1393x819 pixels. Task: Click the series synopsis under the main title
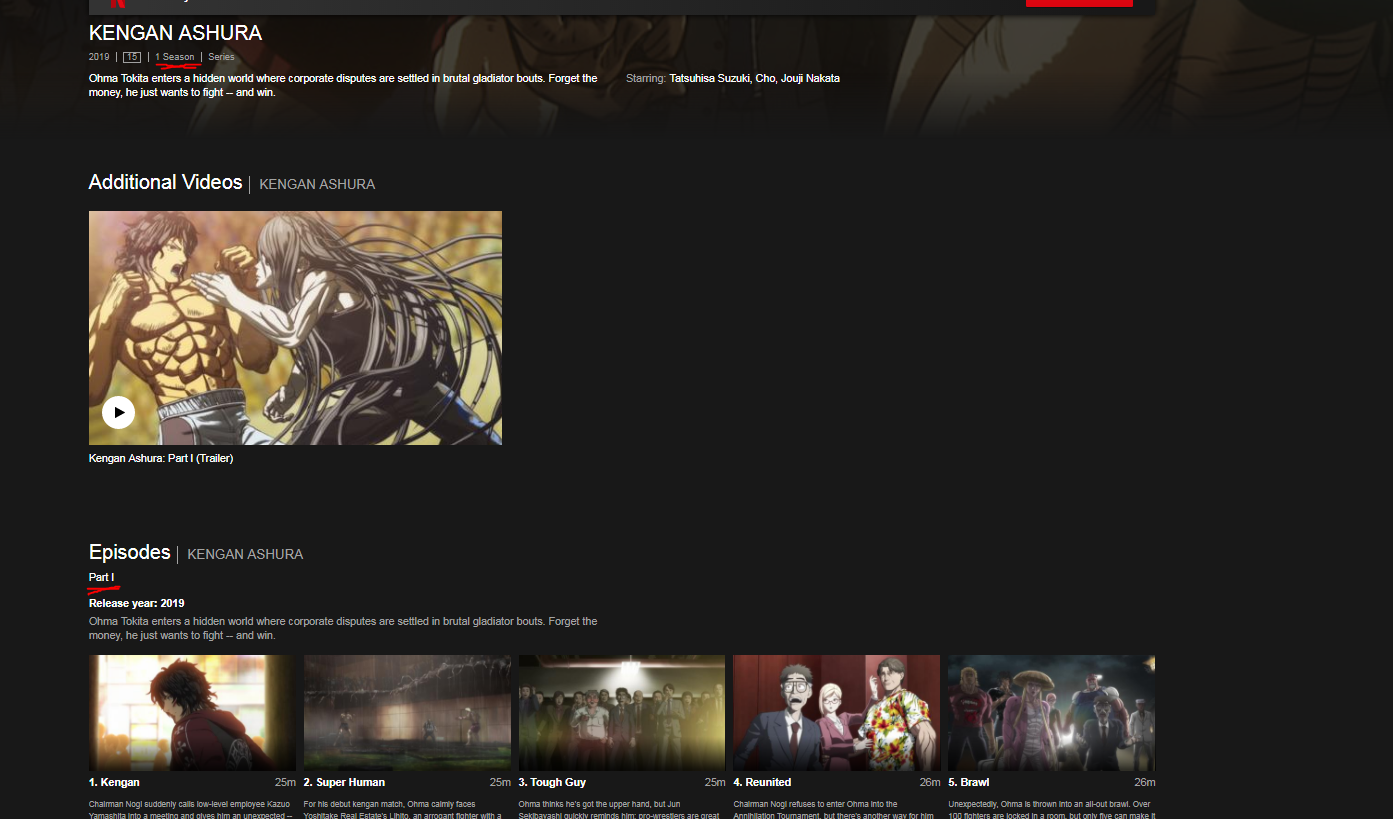(343, 85)
